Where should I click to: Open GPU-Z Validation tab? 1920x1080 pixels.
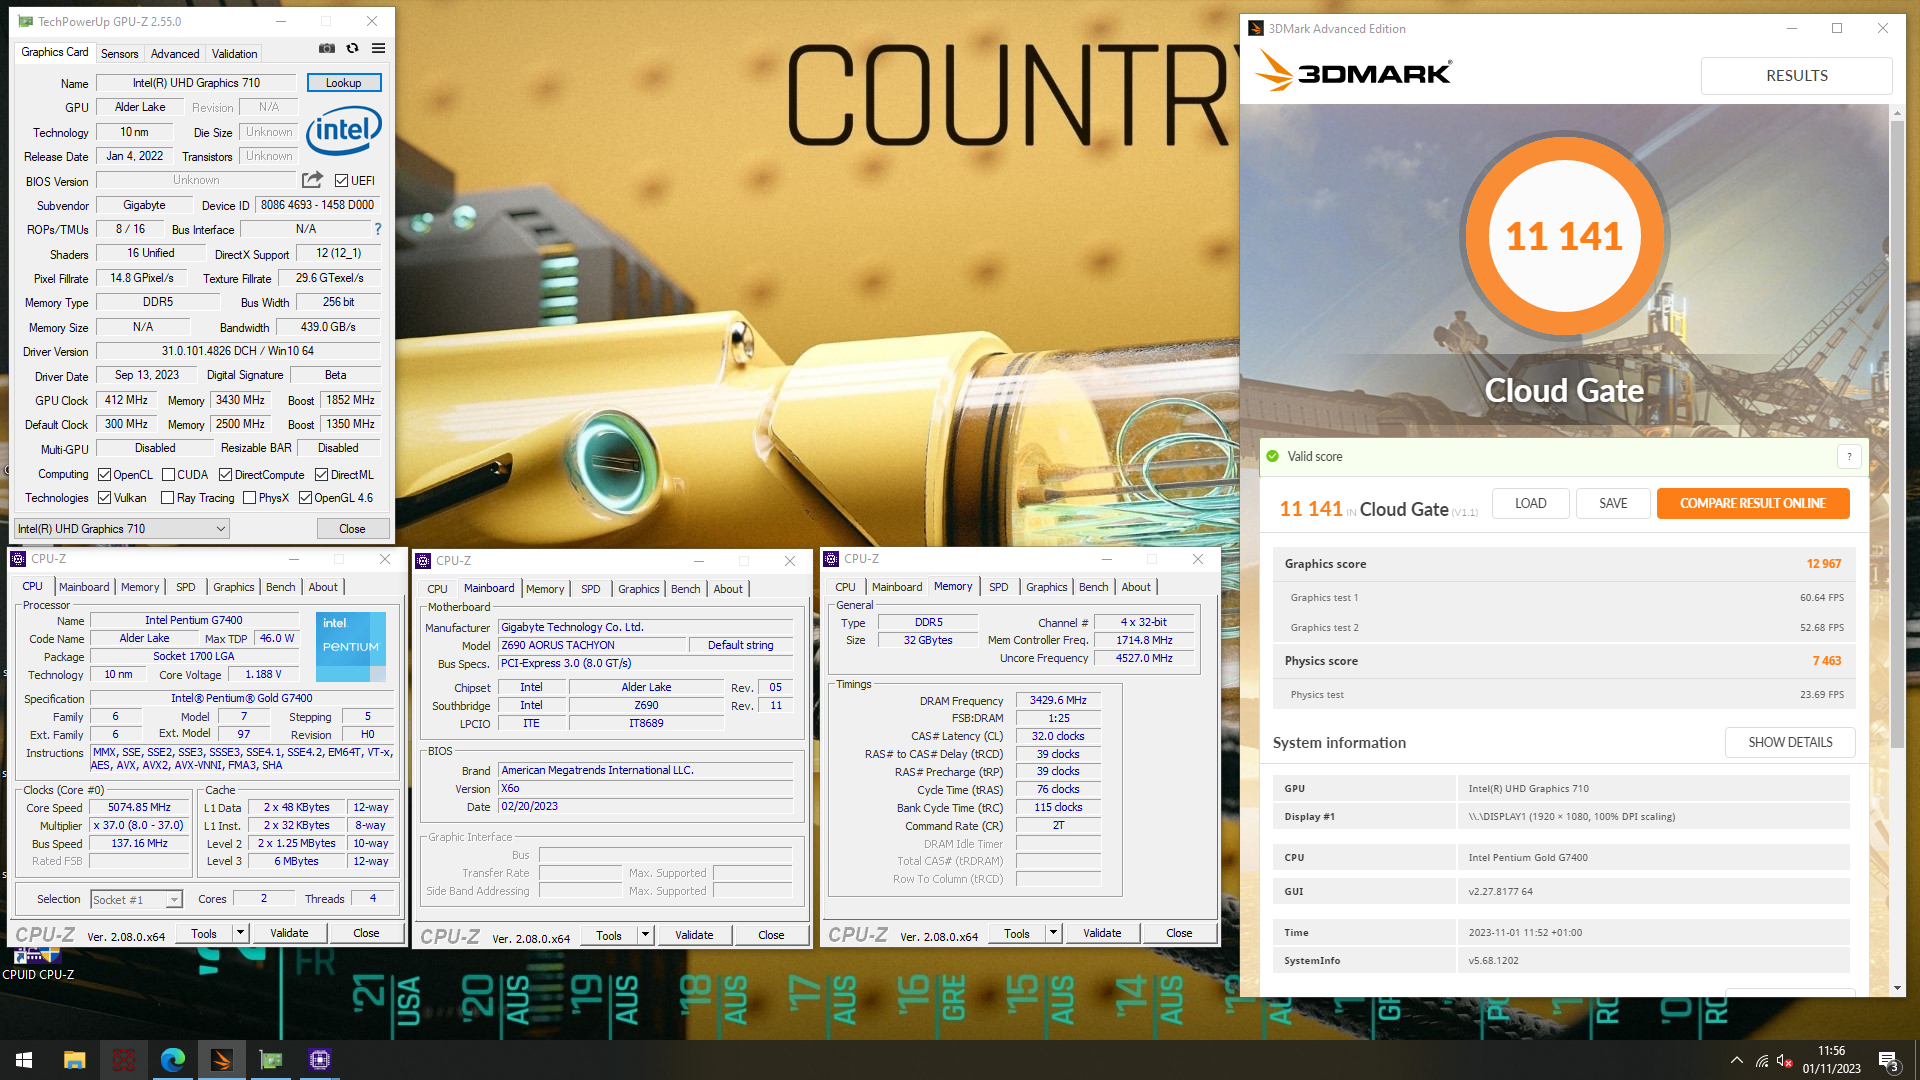pos(234,53)
